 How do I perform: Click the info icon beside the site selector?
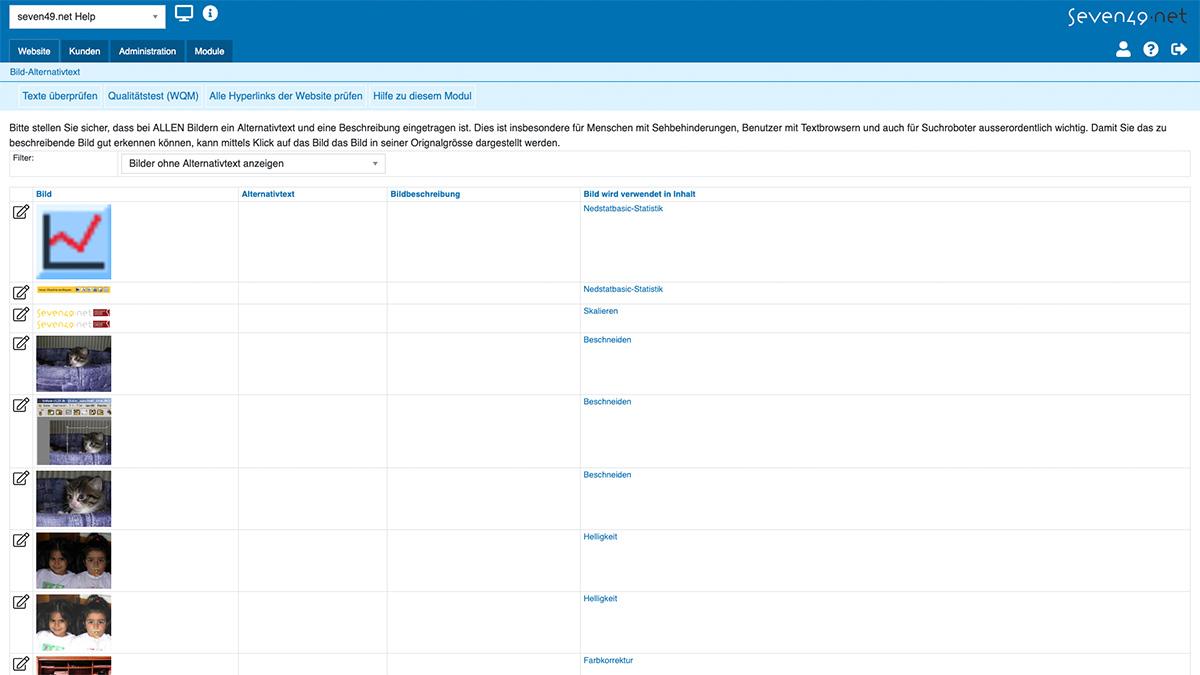(209, 14)
